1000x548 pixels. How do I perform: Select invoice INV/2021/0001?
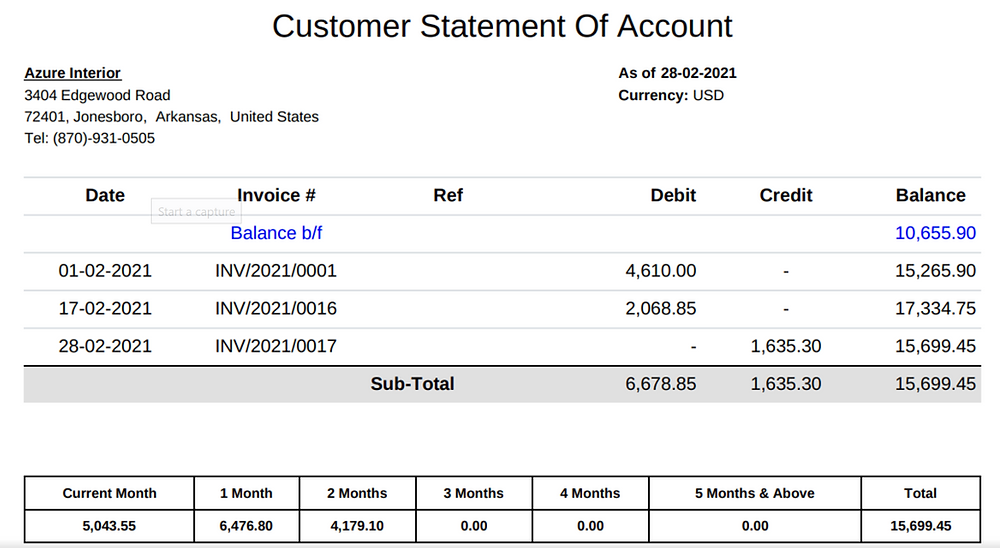[276, 271]
